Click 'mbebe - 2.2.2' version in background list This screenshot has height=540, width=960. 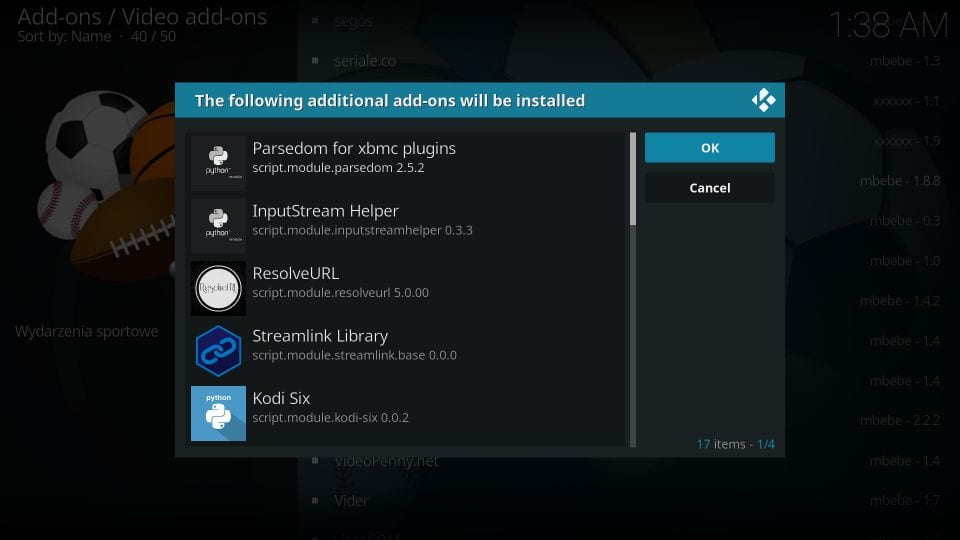pos(900,421)
